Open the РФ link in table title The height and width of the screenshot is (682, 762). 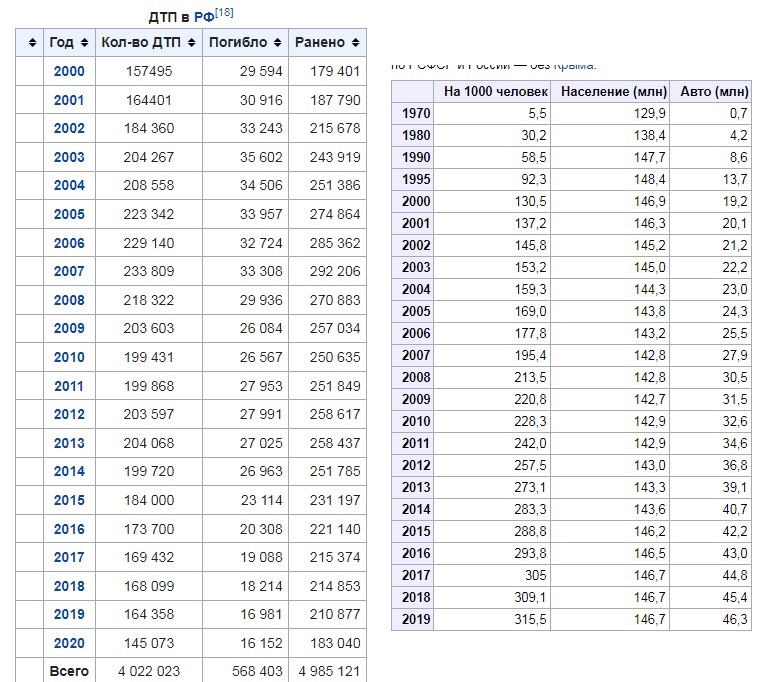click(204, 17)
